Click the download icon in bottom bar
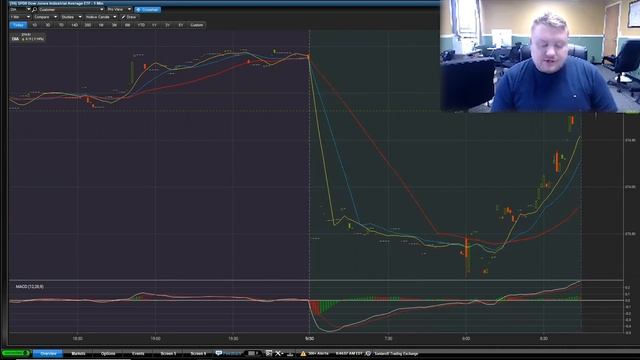Screen dimensions: 640x360 [x=290, y=353]
